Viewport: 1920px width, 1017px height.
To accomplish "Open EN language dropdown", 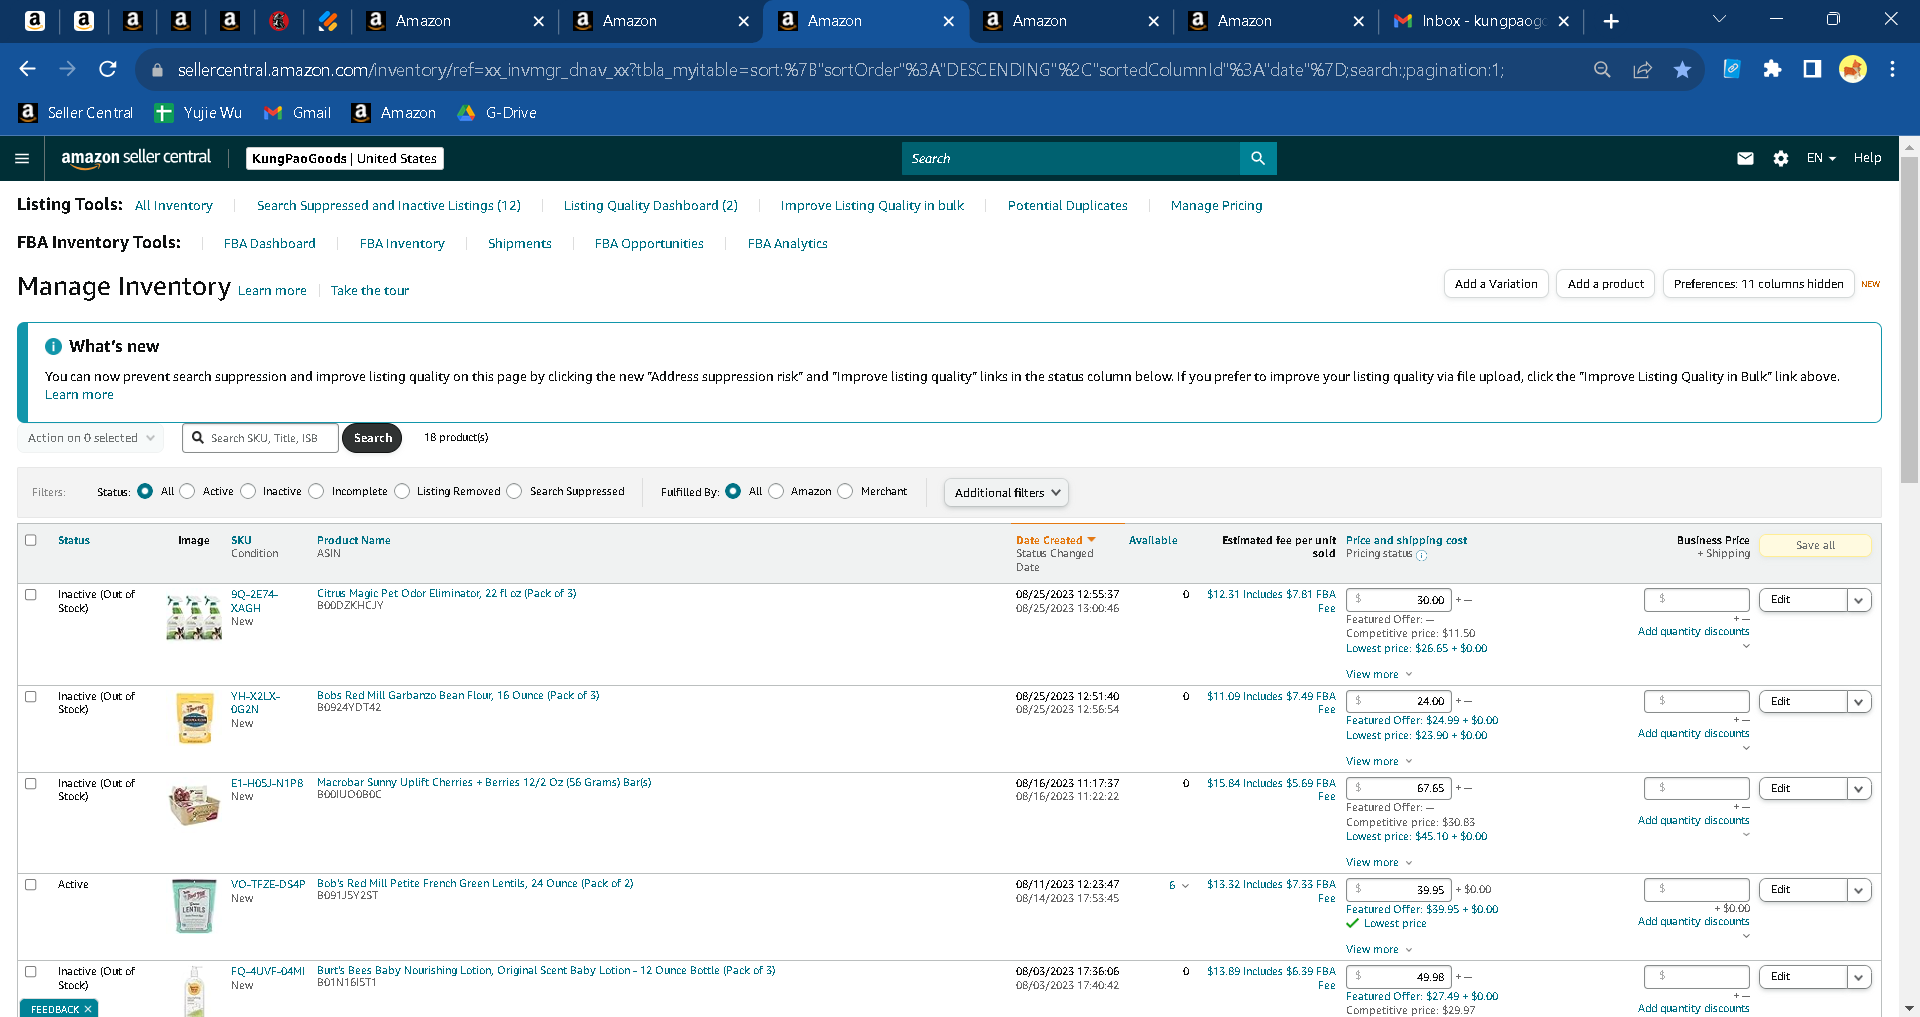I will (1821, 158).
